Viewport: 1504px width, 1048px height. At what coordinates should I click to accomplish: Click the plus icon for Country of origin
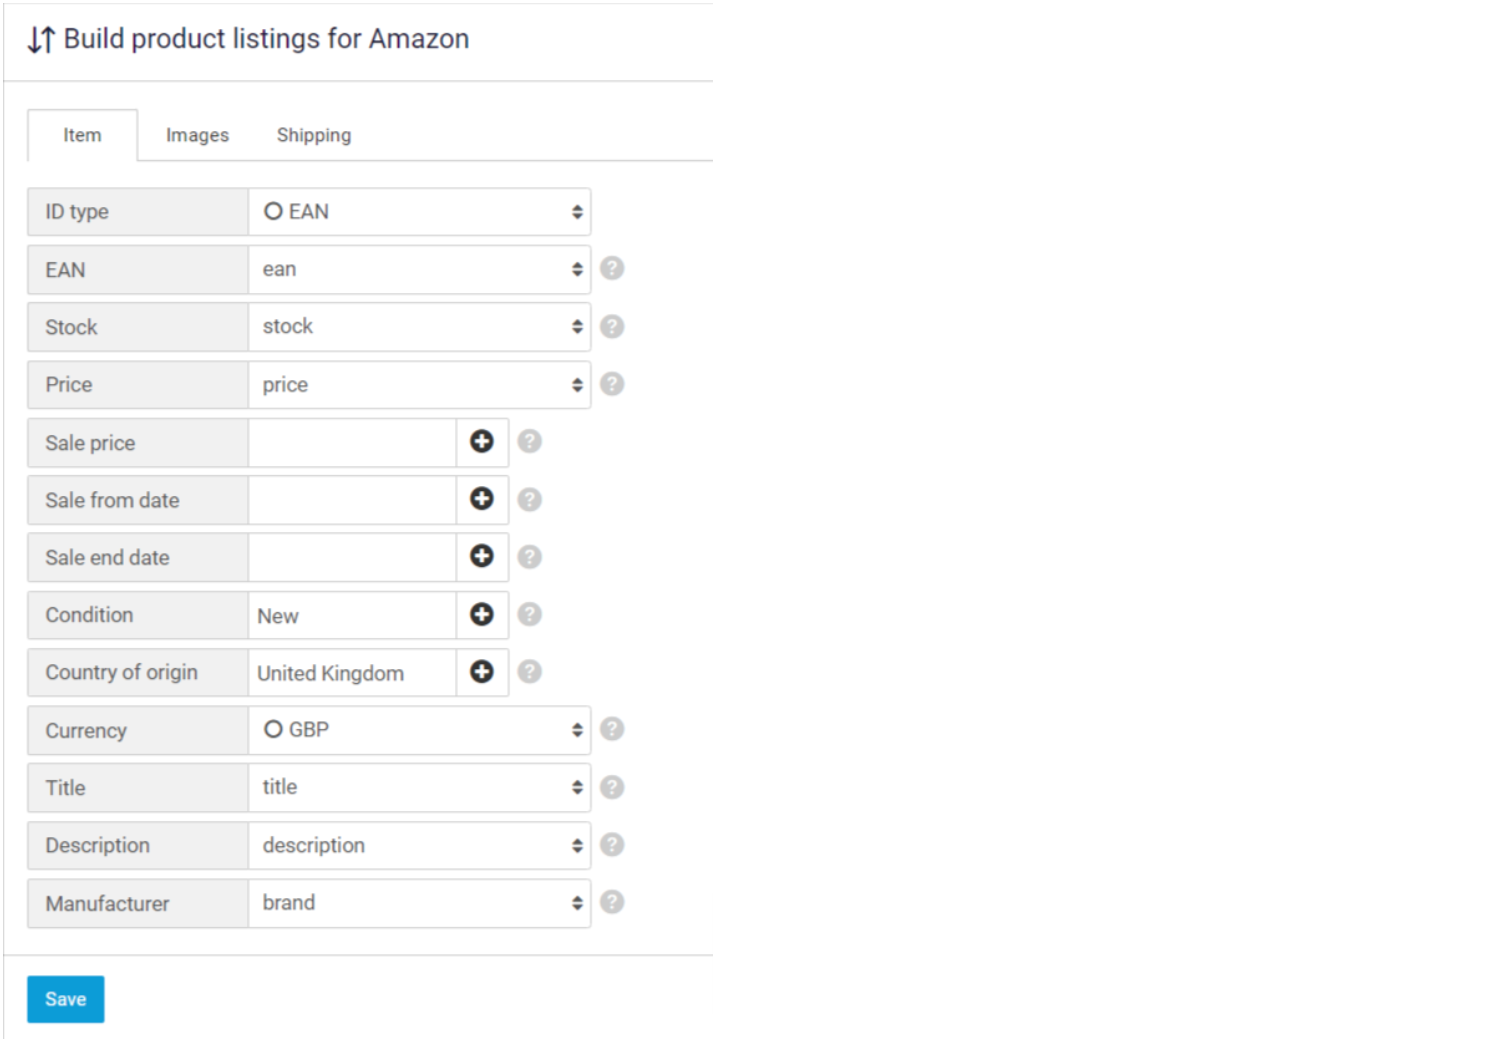tap(482, 671)
